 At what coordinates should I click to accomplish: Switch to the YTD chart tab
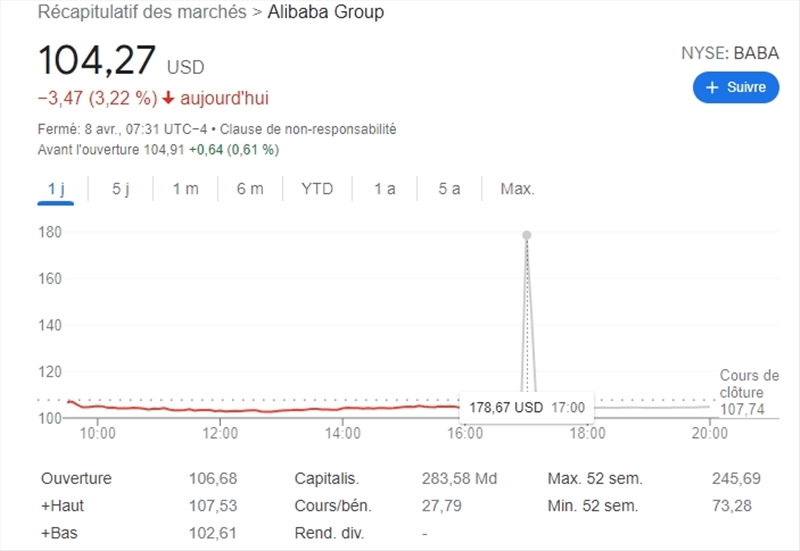click(317, 189)
